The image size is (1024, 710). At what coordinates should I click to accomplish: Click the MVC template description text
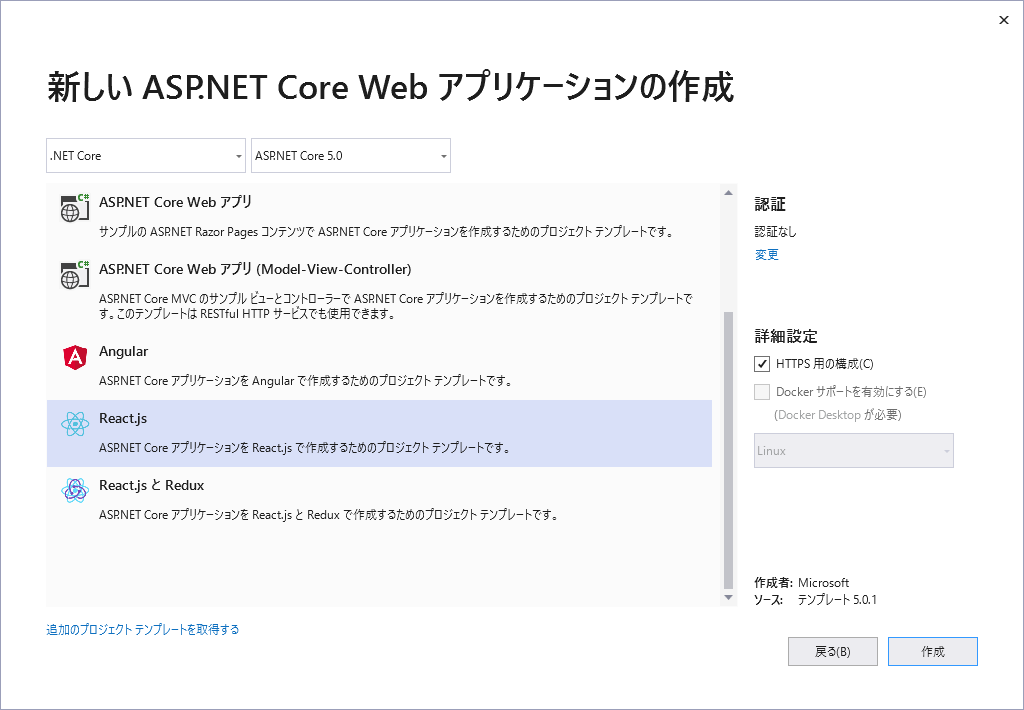(396, 306)
